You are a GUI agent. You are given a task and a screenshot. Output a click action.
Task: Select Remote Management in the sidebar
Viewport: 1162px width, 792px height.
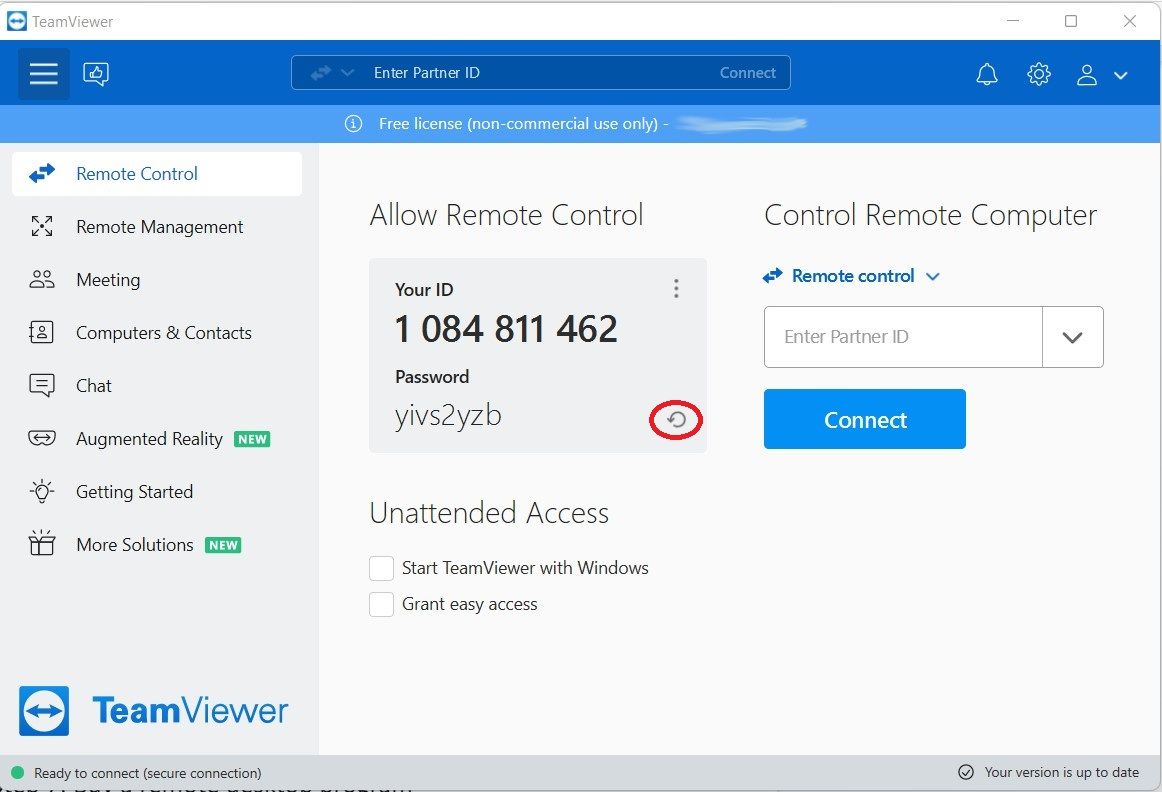tap(159, 226)
